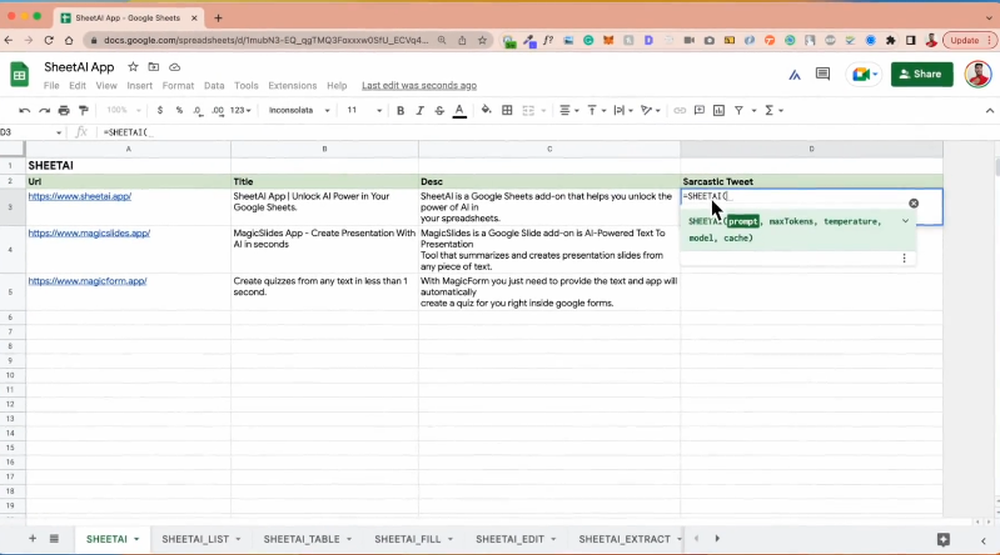
Task: Open fill color picker
Action: [486, 110]
